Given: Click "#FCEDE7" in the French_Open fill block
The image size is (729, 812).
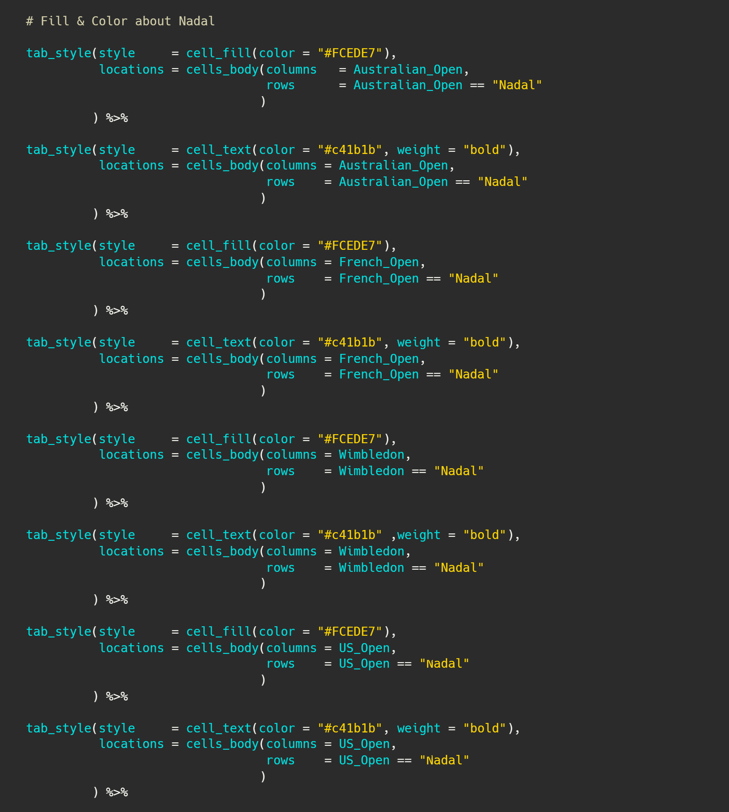Looking at the screenshot, I should (349, 246).
